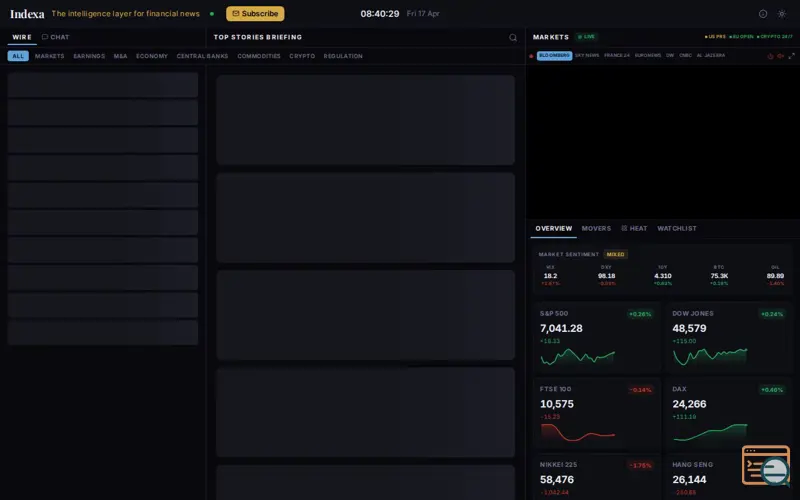
Task: Click the 10Y value 4.310
Action: (x=663, y=276)
